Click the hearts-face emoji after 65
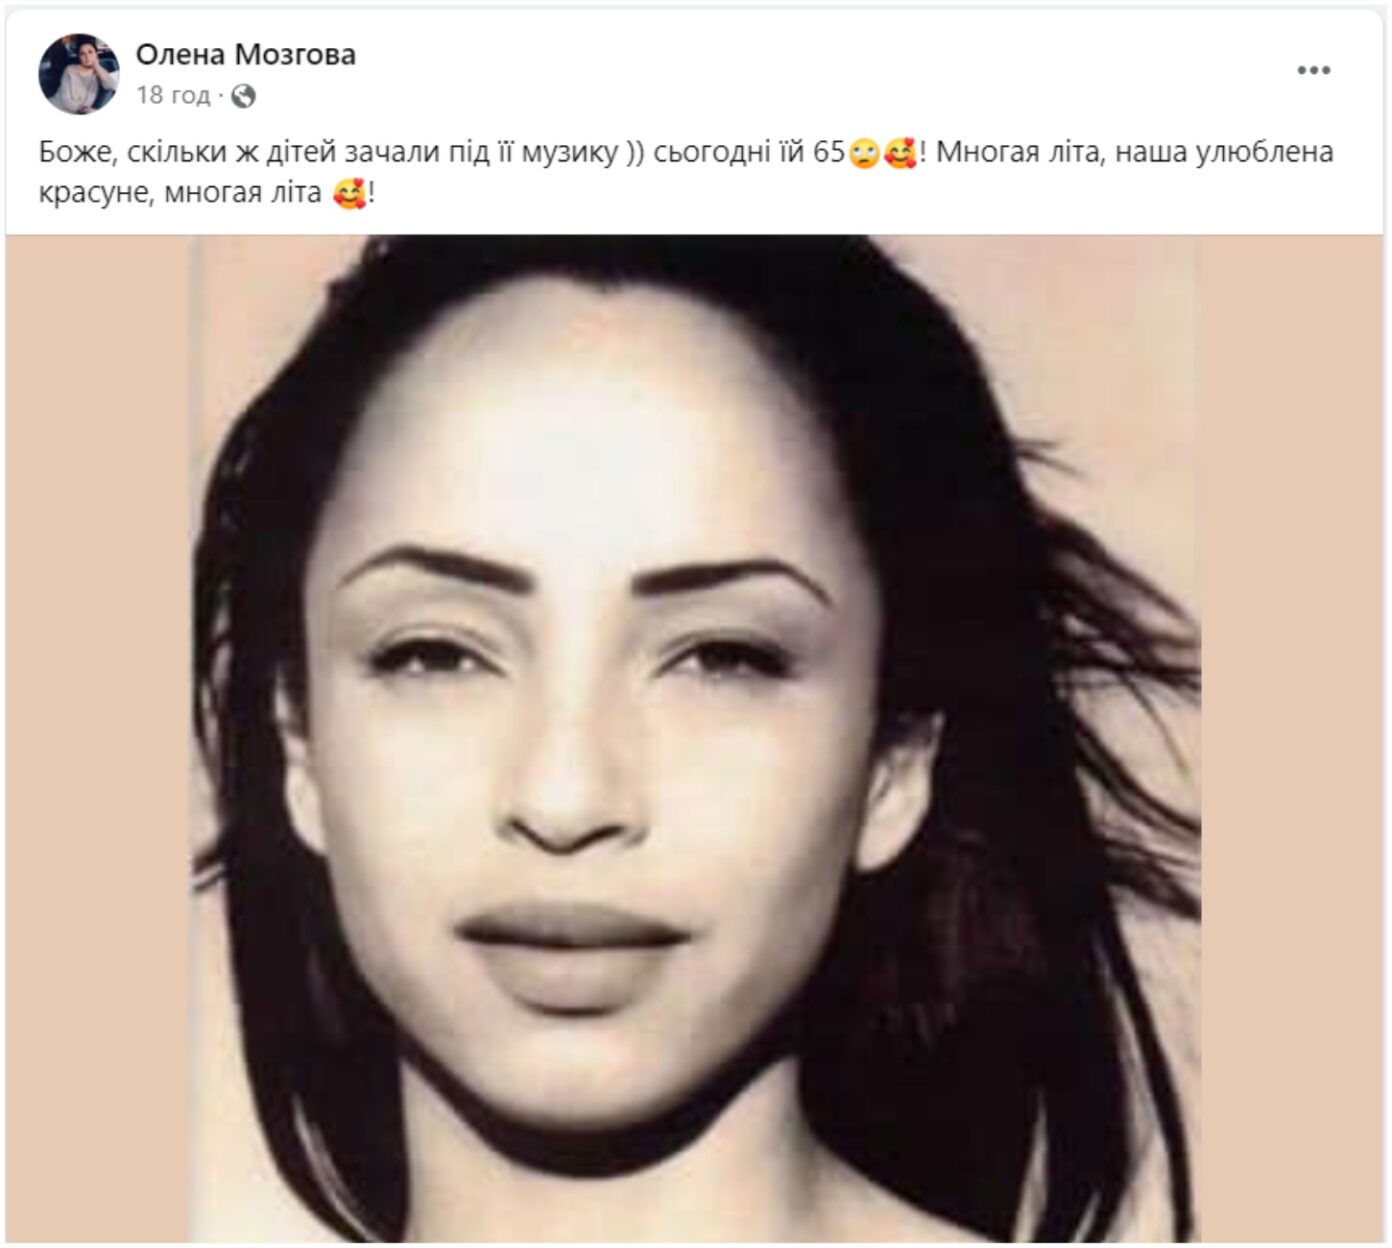1392x1248 pixels. (x=900, y=154)
